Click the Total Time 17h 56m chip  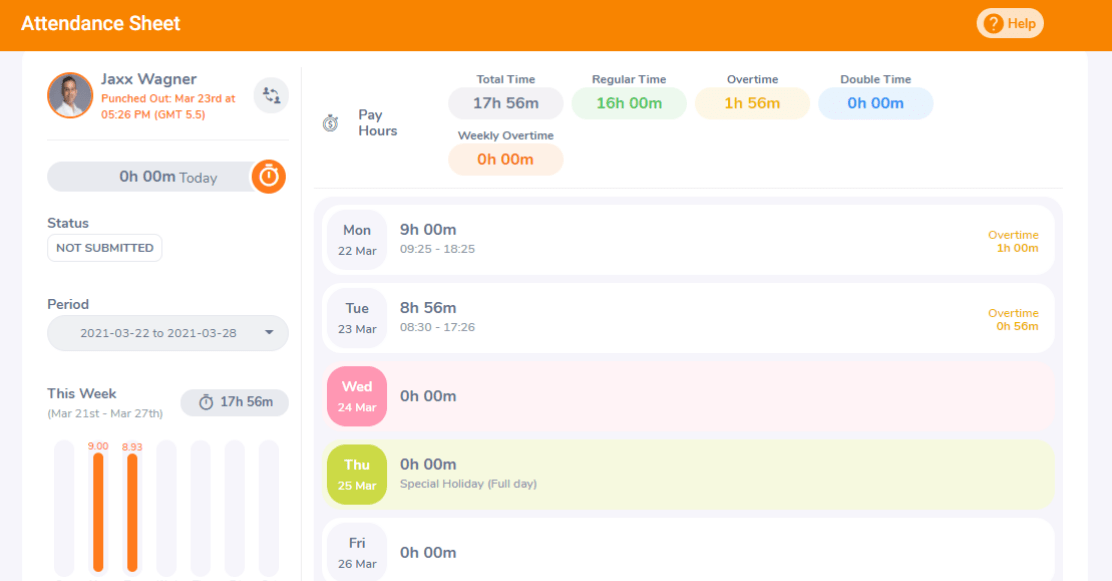[505, 102]
